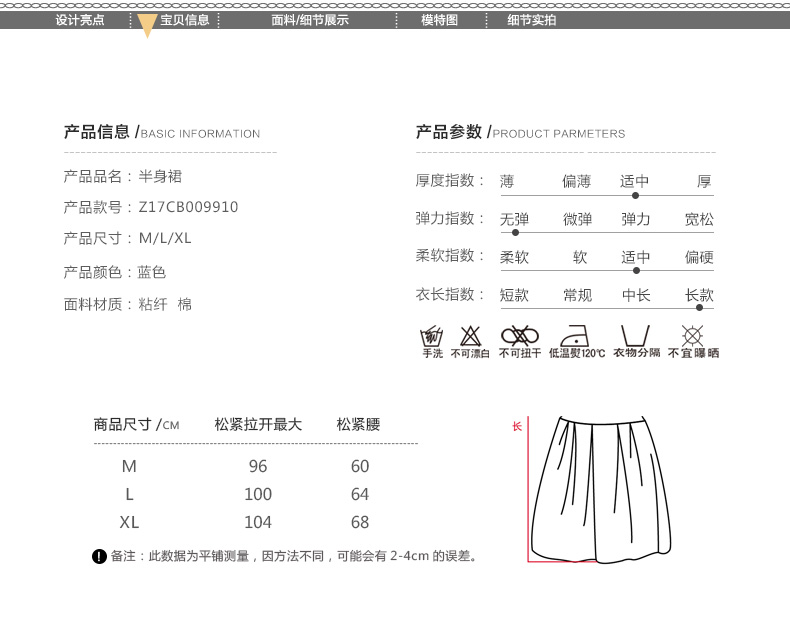Click the value 100 in size table
Viewport: 790px width, 623px height.
tap(258, 495)
